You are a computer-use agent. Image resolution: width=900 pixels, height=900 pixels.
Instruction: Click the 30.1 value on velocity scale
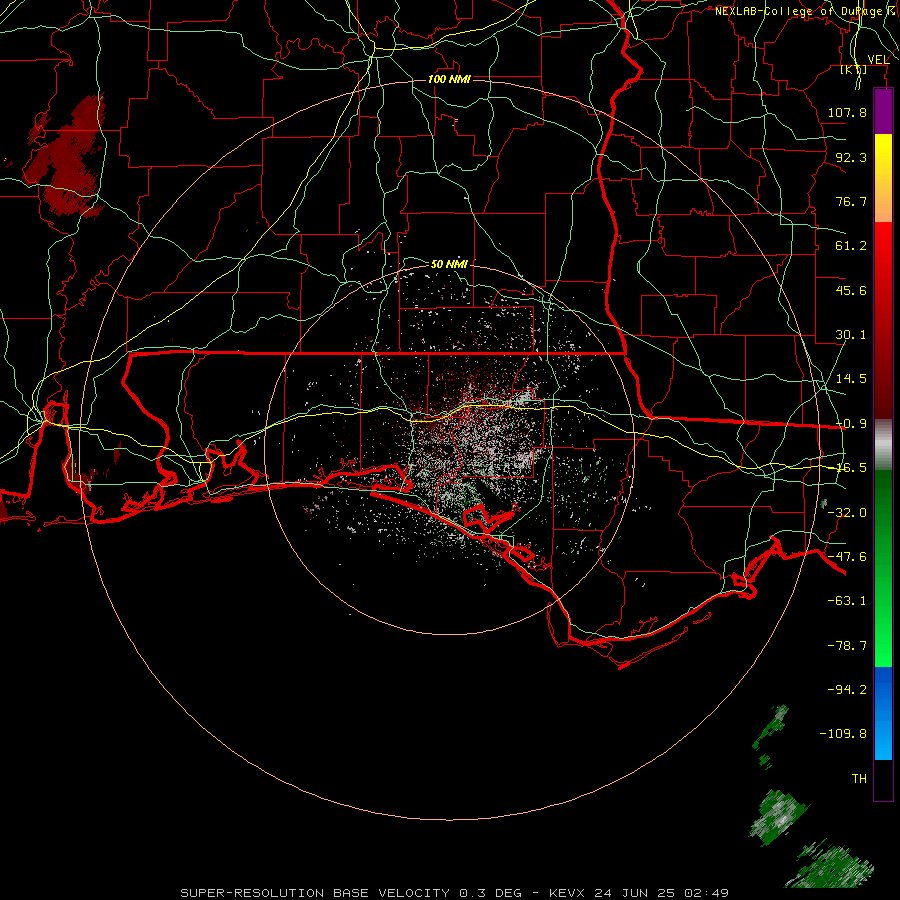coord(851,335)
